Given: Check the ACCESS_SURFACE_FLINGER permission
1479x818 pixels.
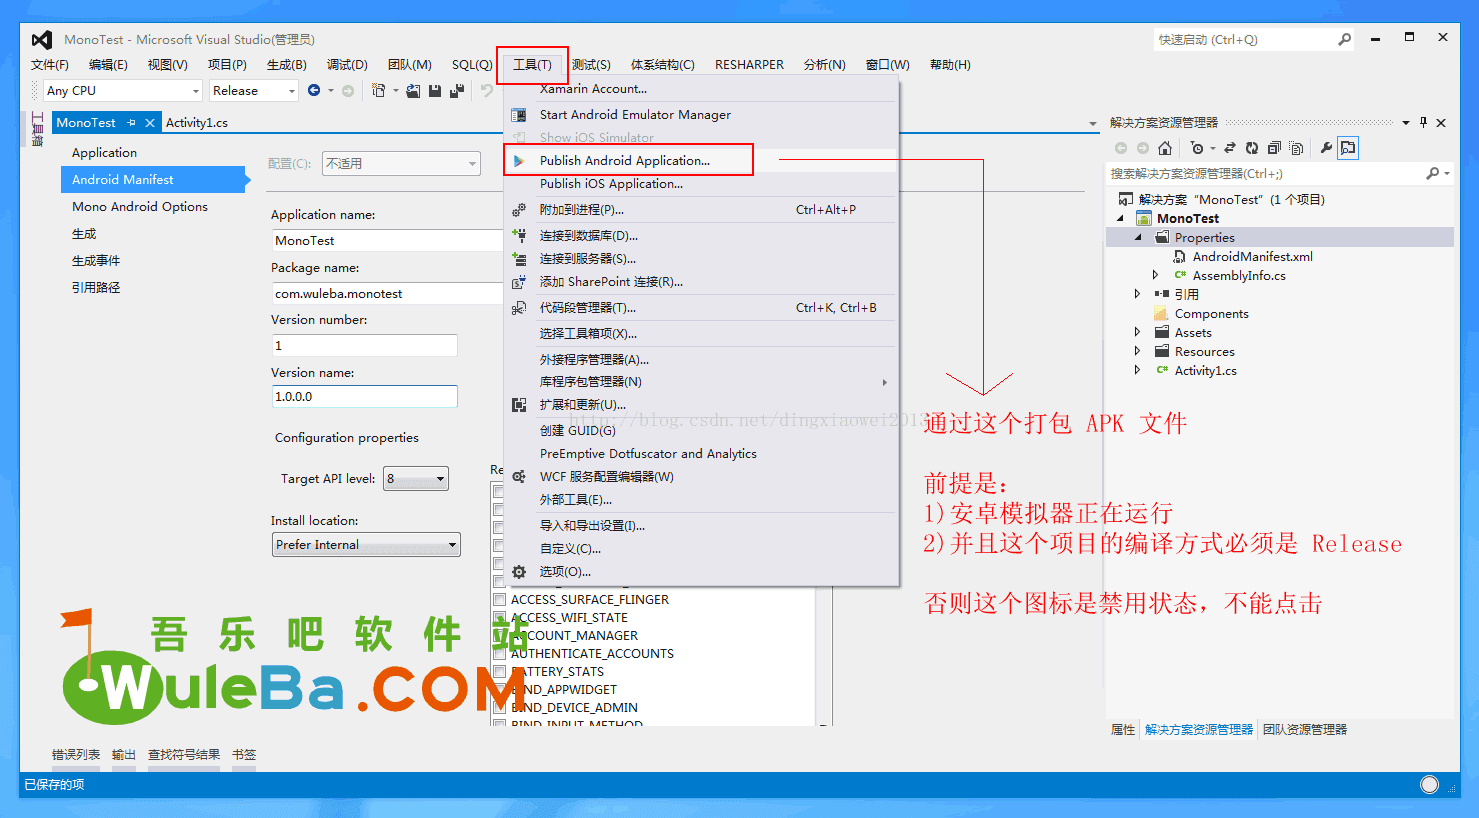Looking at the screenshot, I should click(x=499, y=600).
